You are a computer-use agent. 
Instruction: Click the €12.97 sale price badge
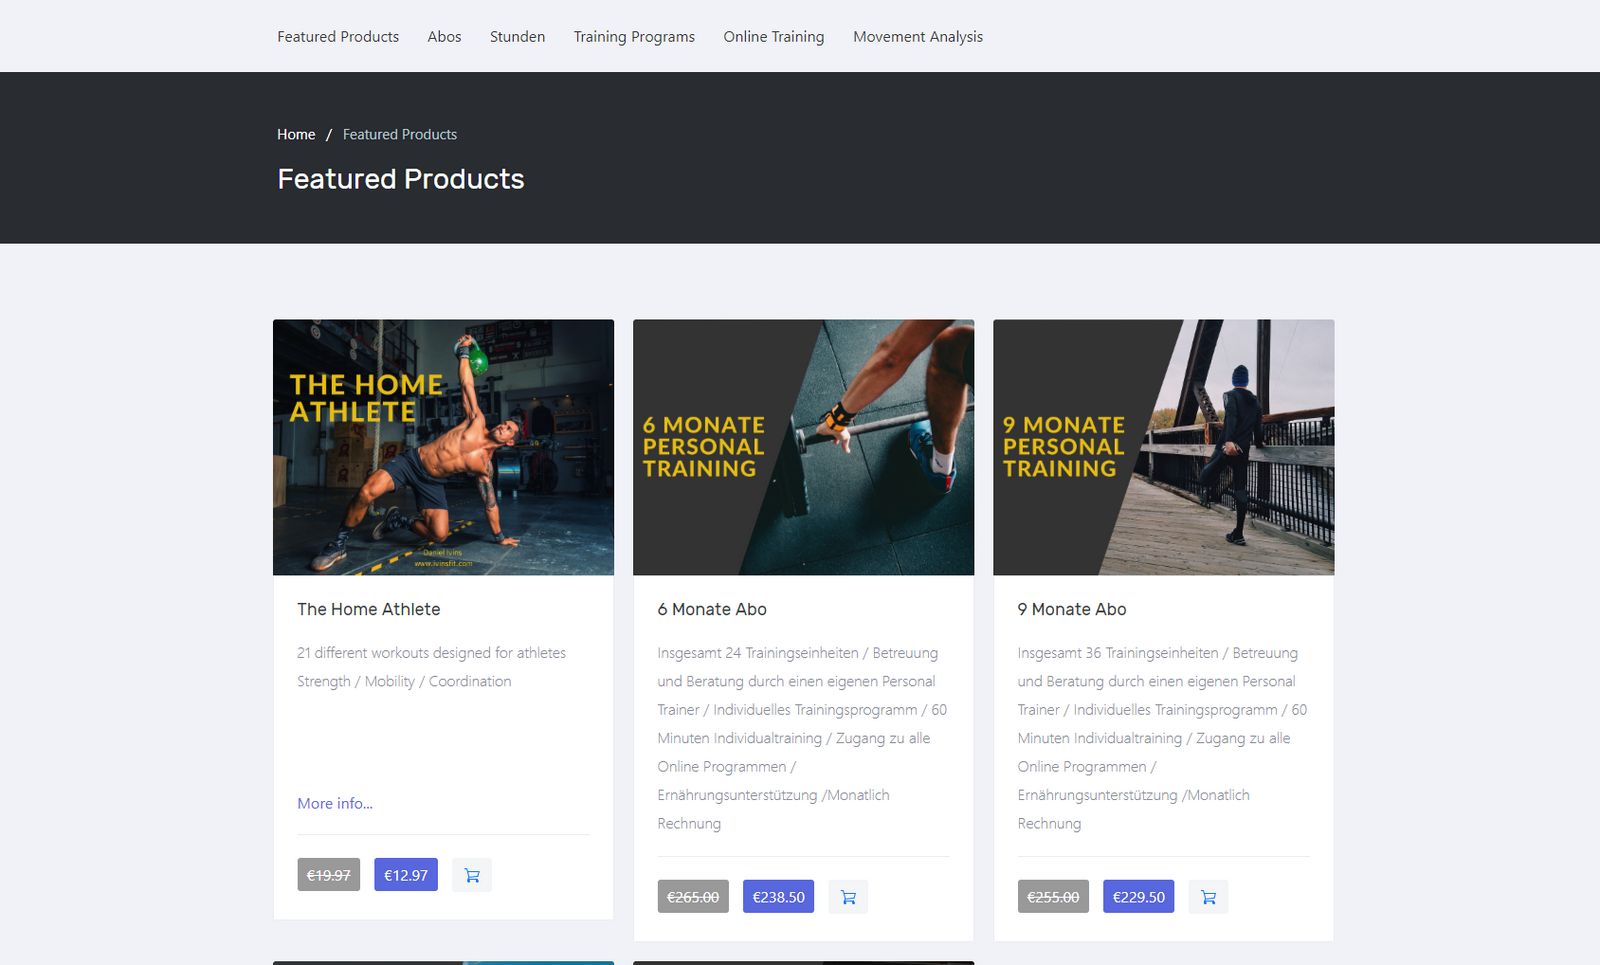(406, 875)
